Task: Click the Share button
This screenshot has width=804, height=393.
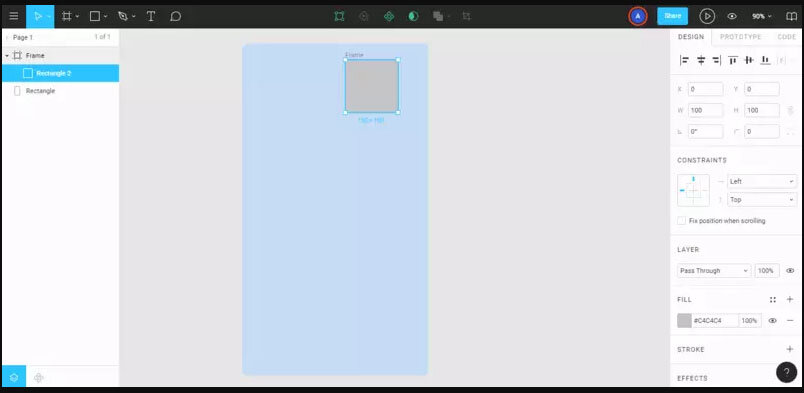Action: 672,16
